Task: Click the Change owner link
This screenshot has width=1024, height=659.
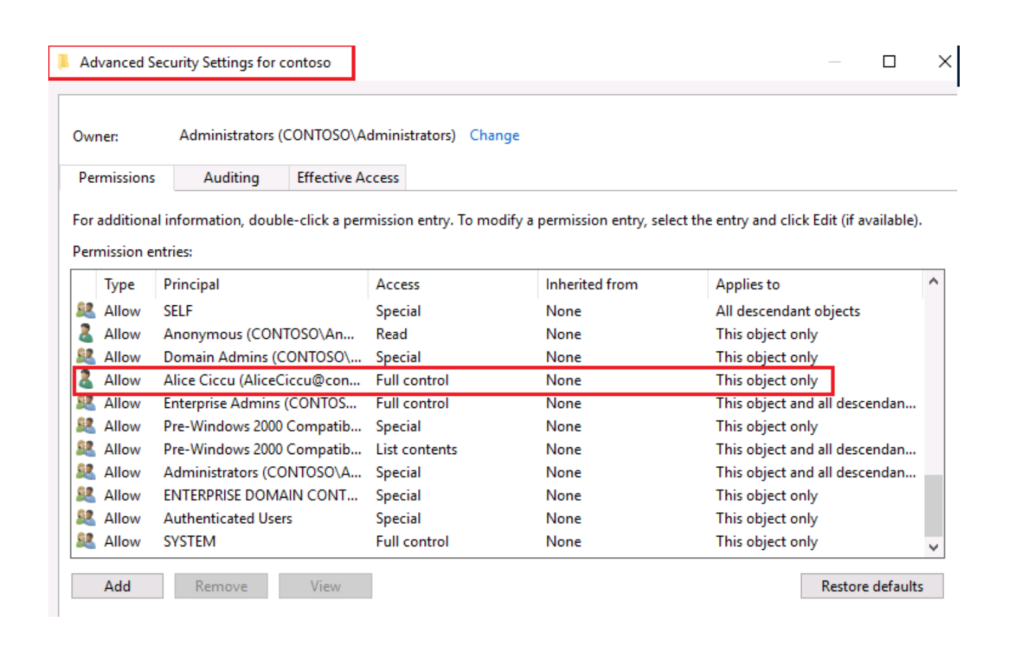Action: [x=494, y=135]
